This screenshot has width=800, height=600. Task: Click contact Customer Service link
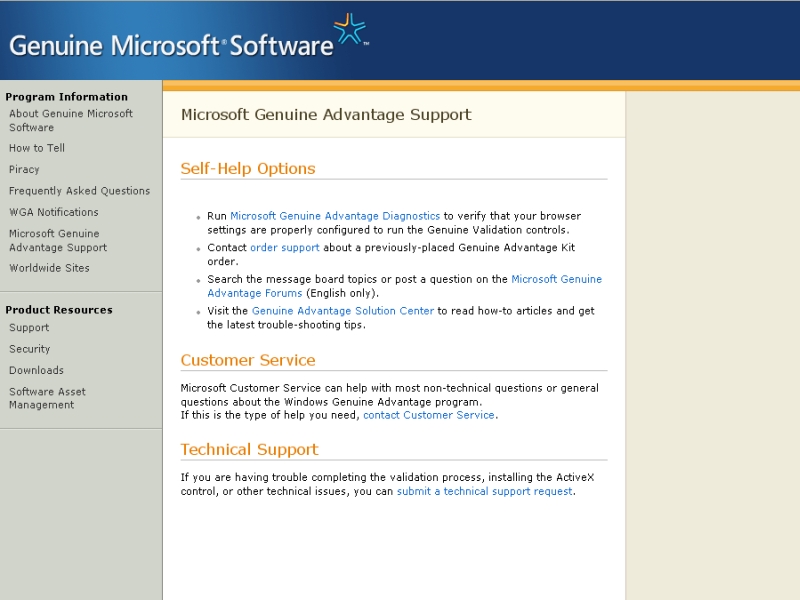pos(429,415)
